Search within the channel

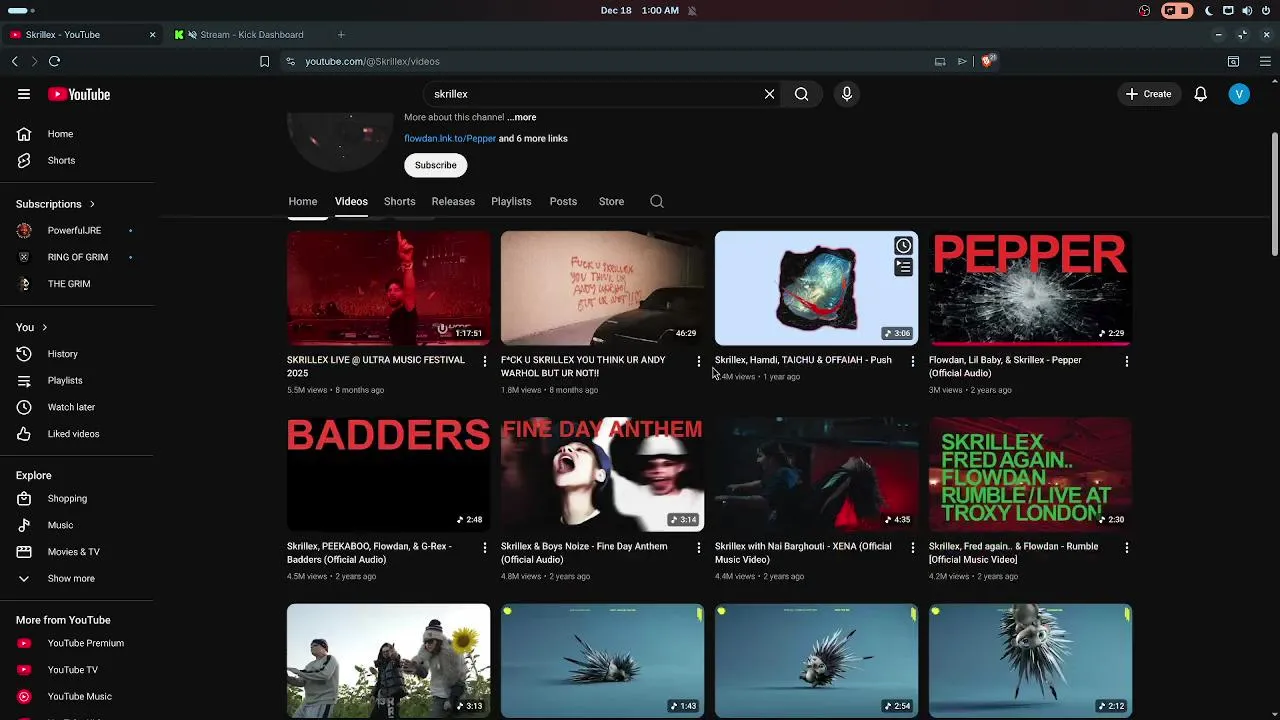(657, 201)
